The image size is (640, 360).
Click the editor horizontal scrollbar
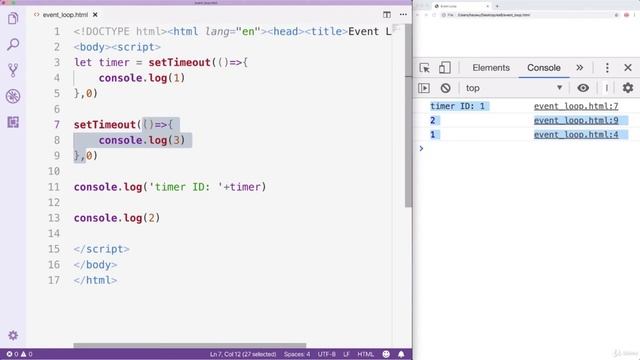click(x=190, y=345)
